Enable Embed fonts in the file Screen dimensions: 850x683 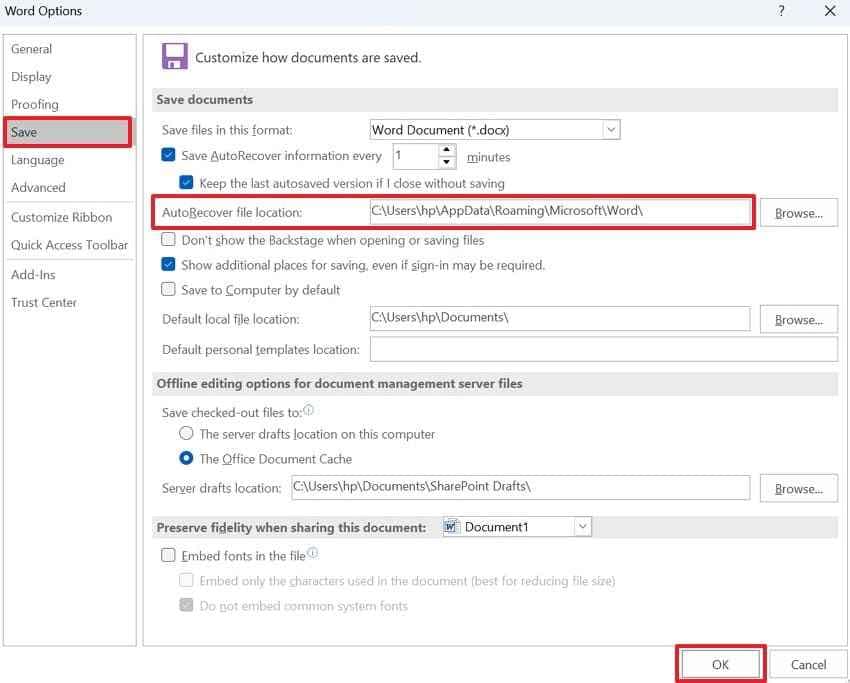[168, 555]
